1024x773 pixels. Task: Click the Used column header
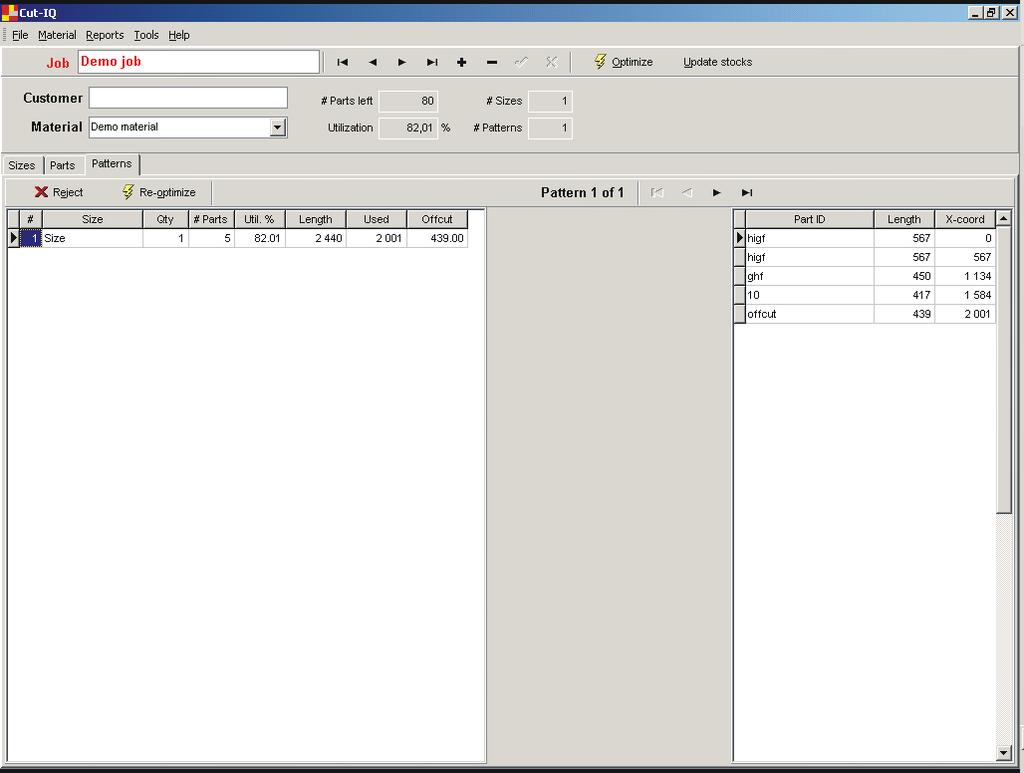376,219
